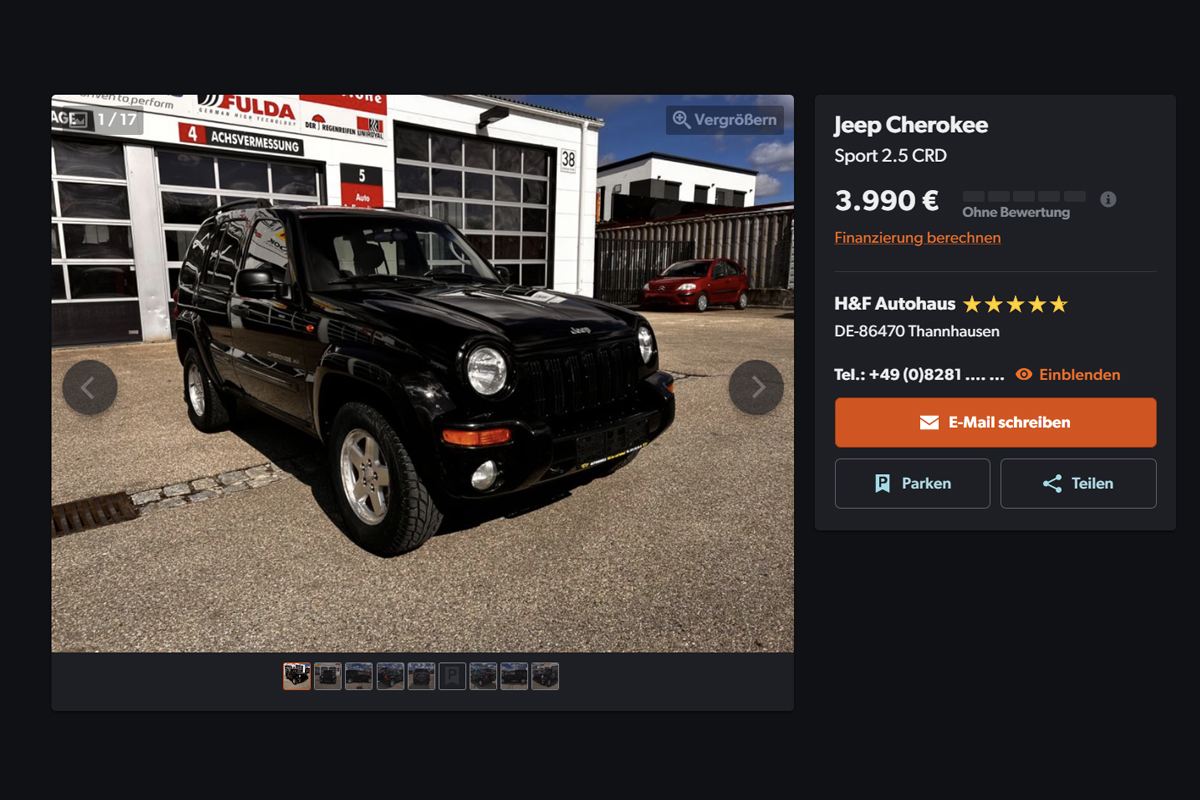Click the share icon on Teilen
The height and width of the screenshot is (800, 1200).
click(x=1052, y=484)
